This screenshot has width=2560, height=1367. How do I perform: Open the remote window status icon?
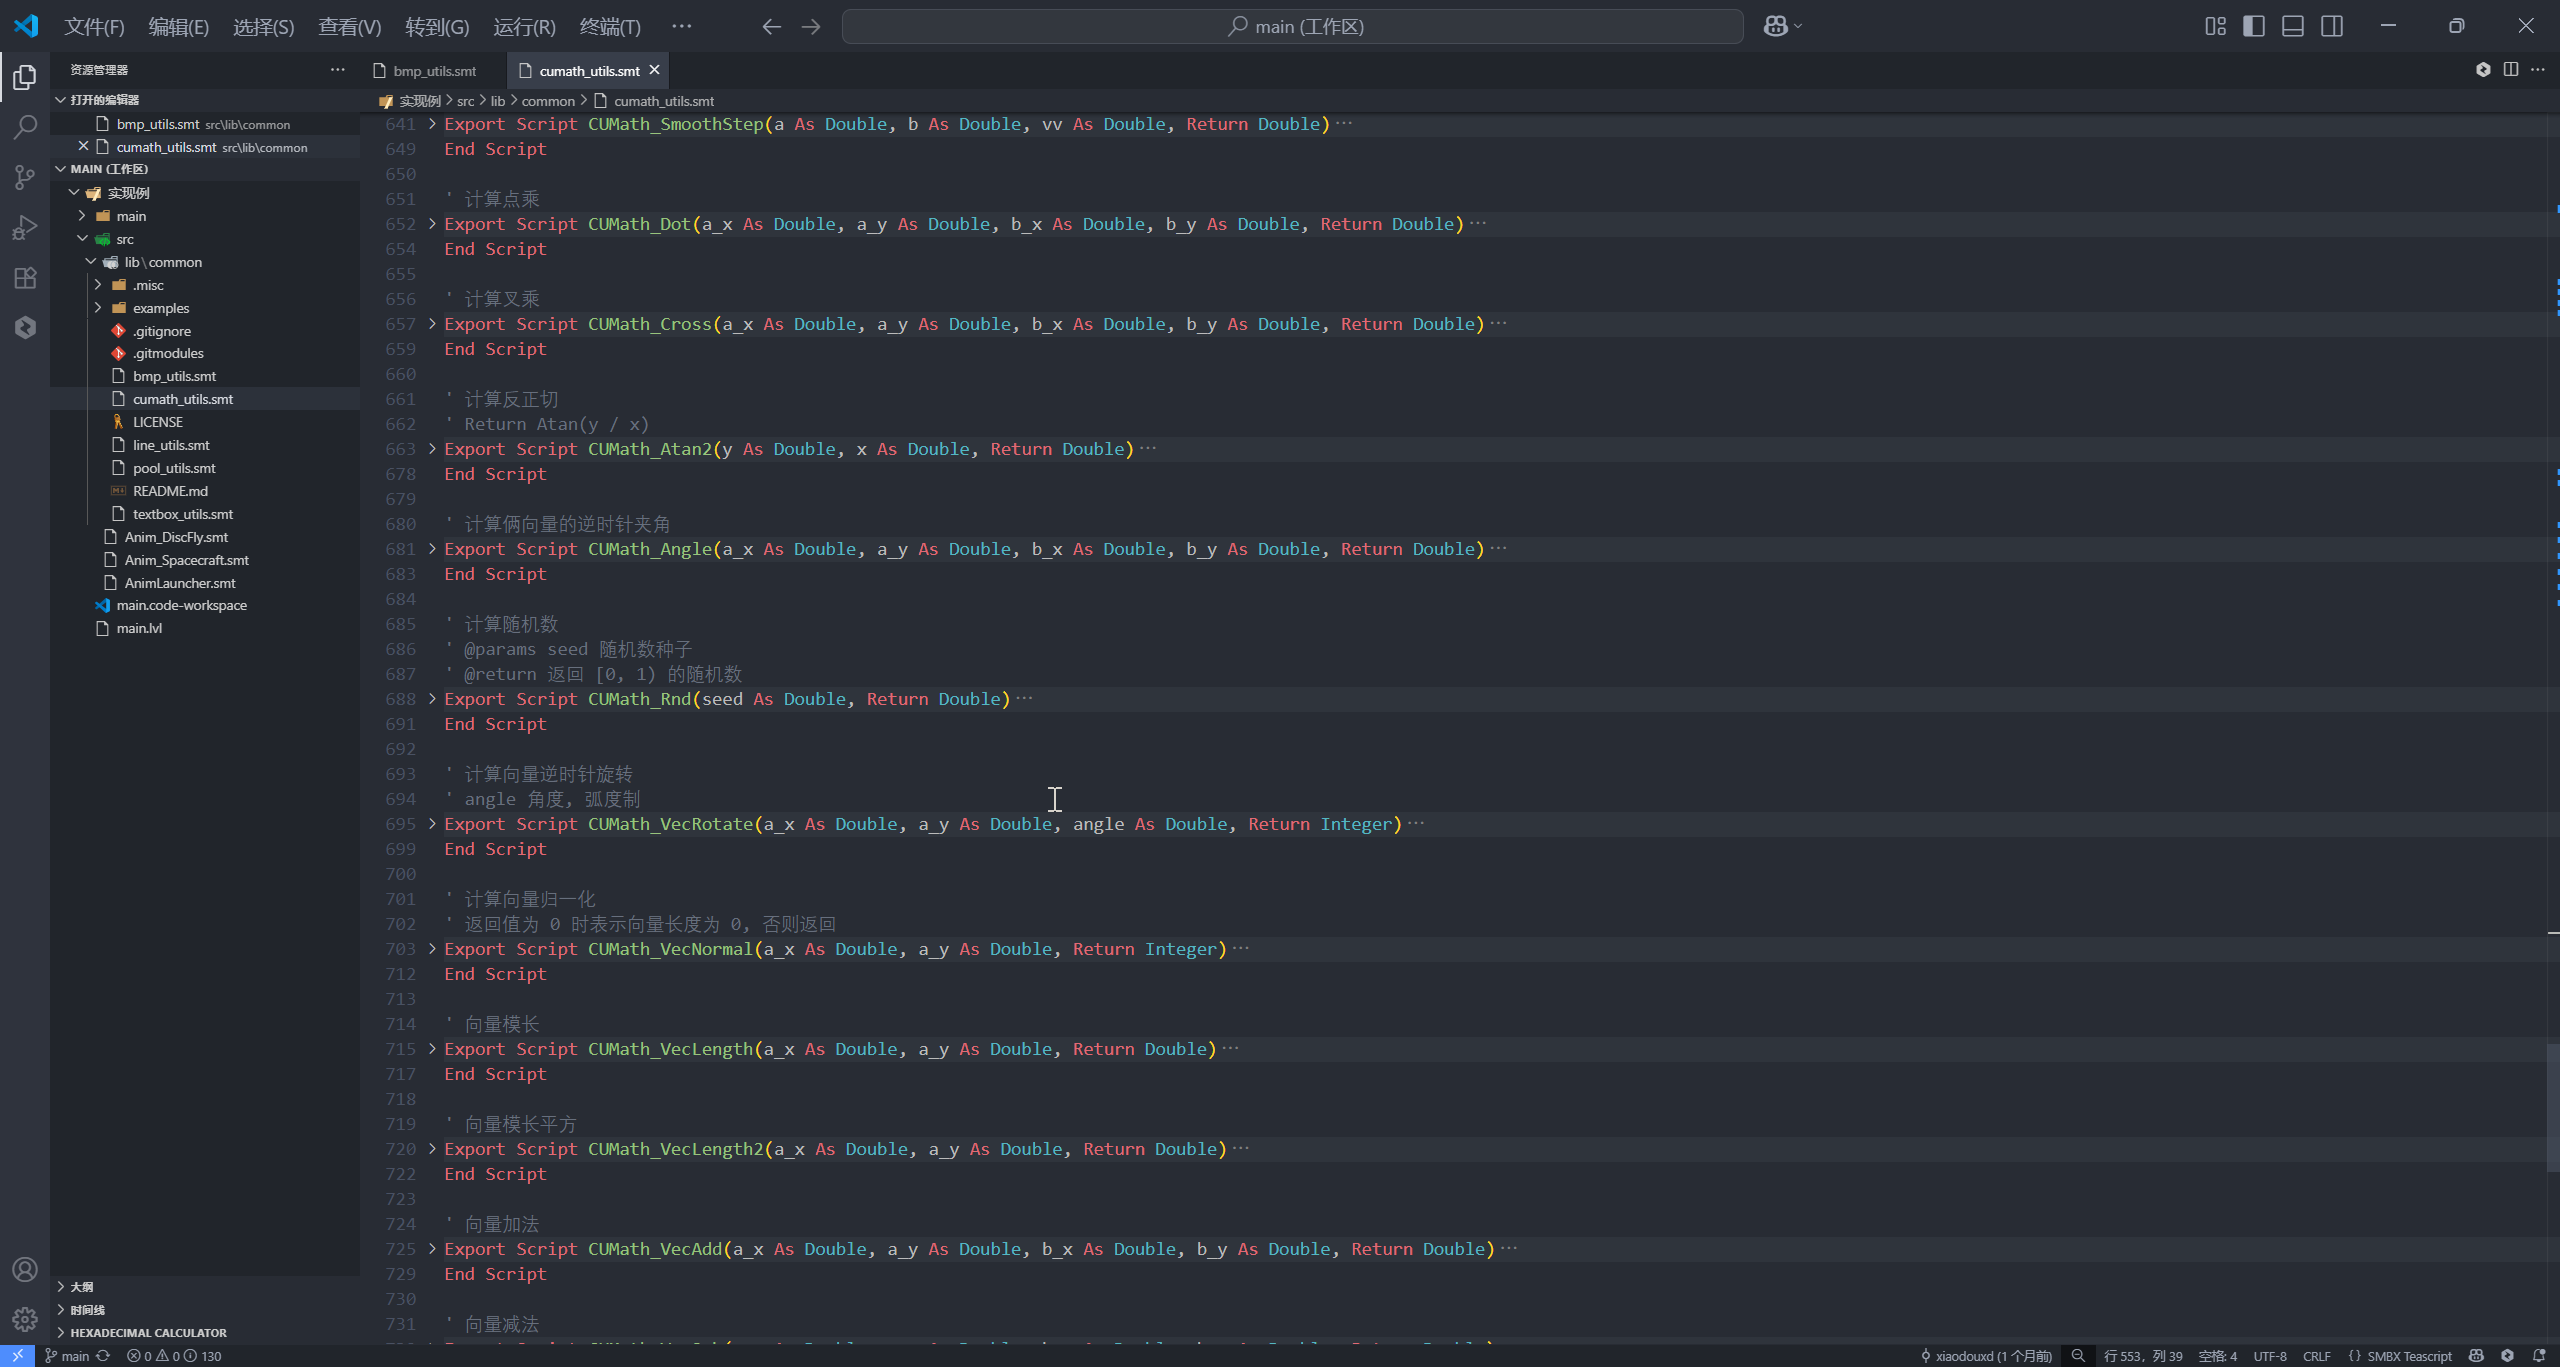coord(17,1356)
